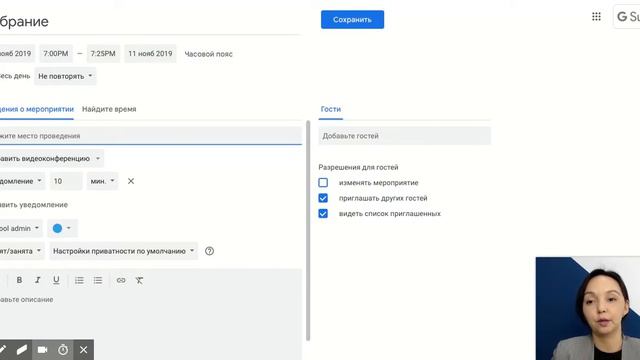This screenshot has width=640, height=360.
Task: Open the notification type dropdown
Action: tap(22, 181)
